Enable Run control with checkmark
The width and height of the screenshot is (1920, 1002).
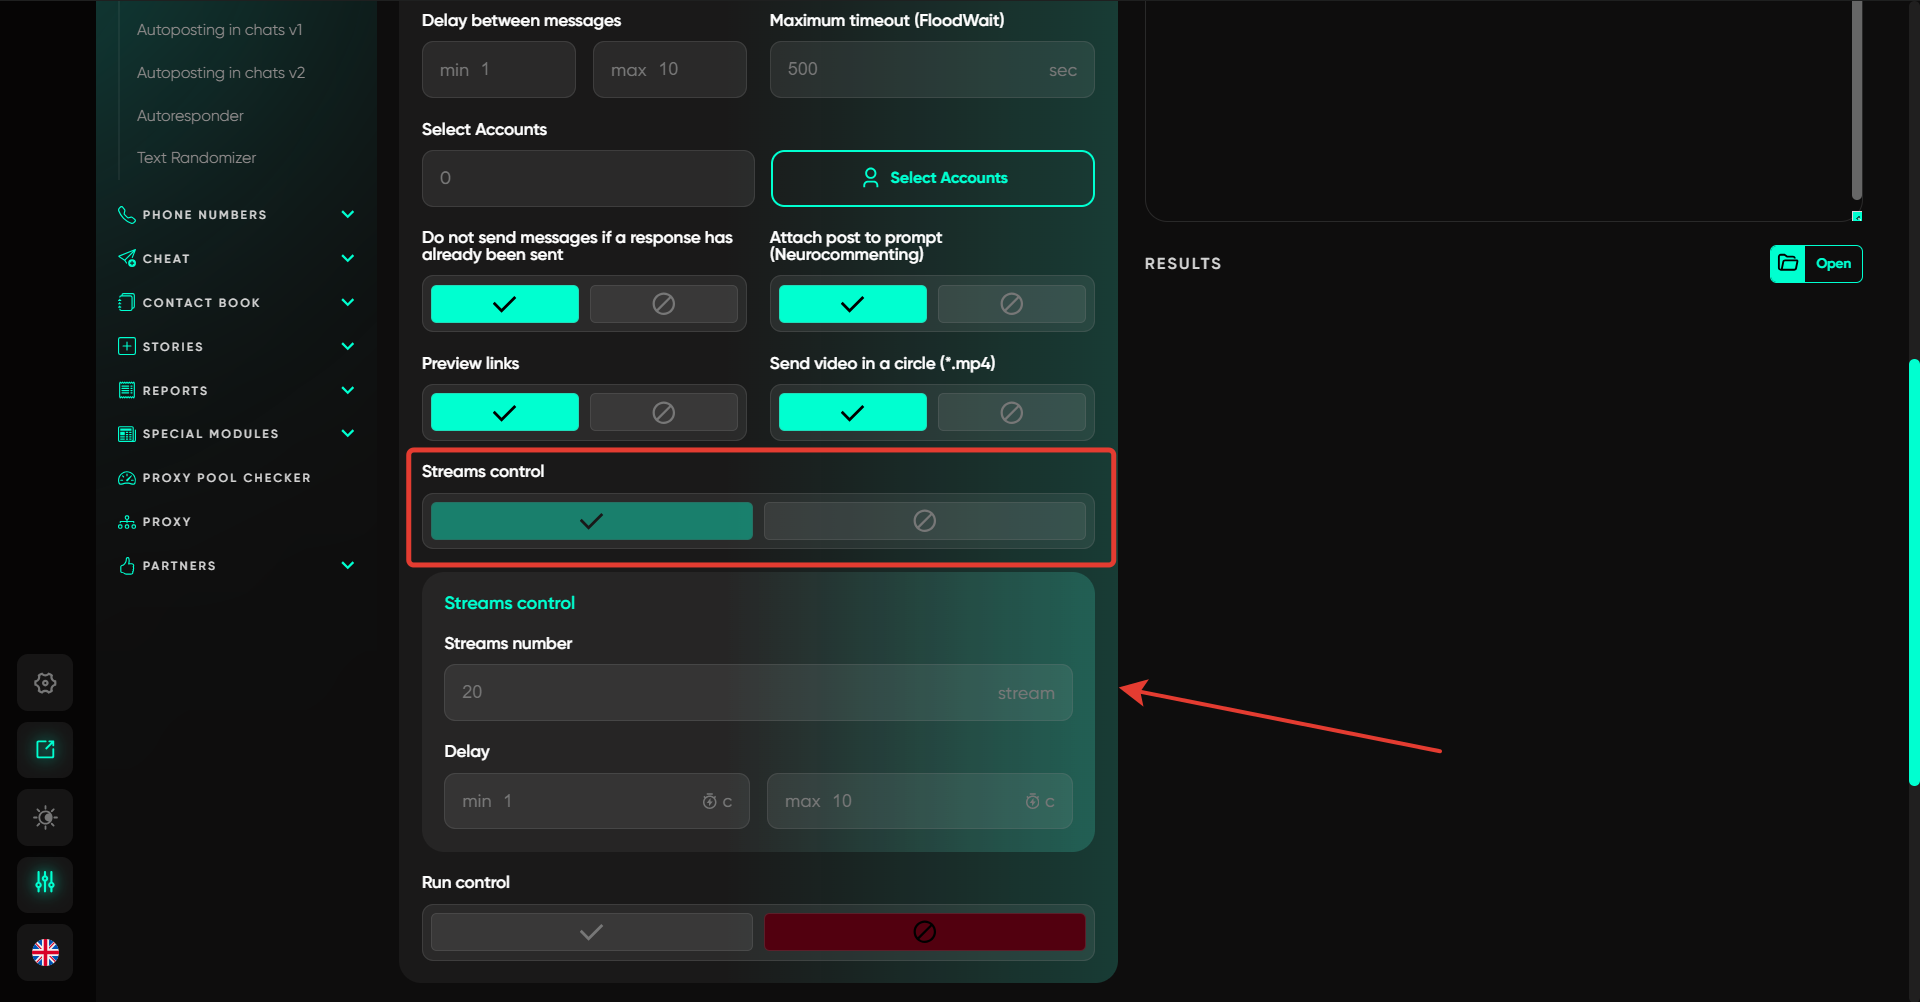pyautogui.click(x=591, y=932)
